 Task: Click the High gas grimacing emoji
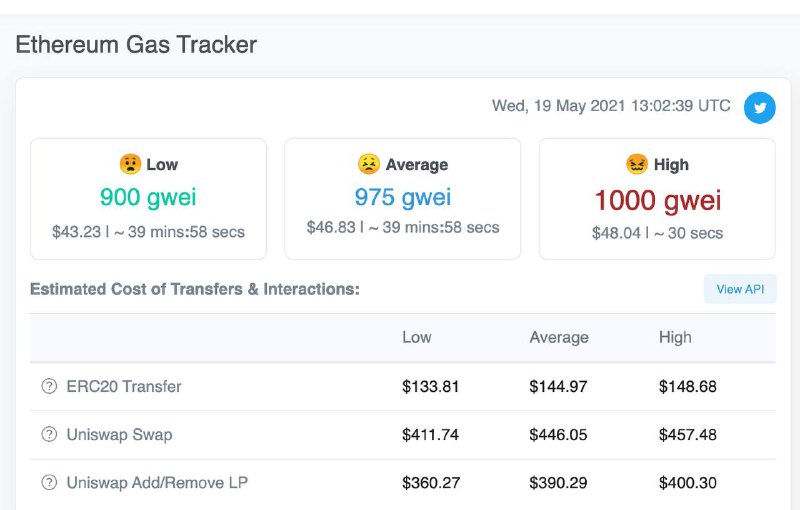tap(637, 164)
